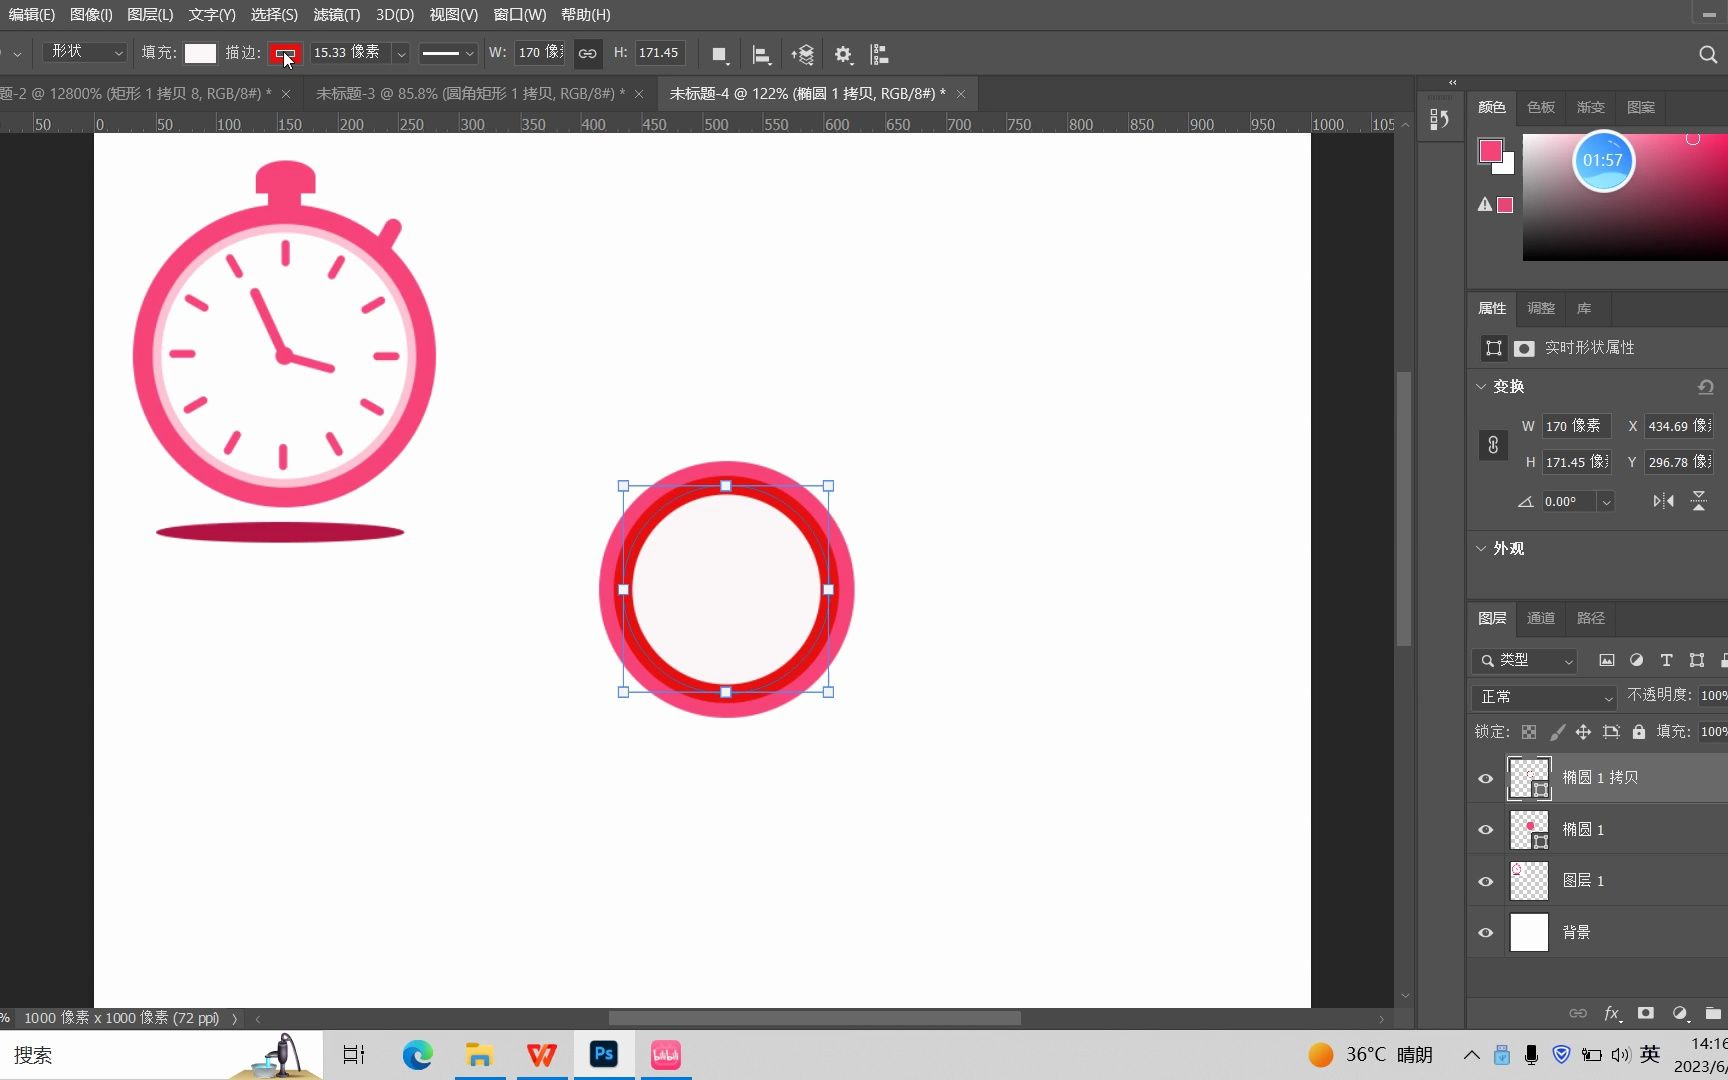Filter layers by shape icon
The height and width of the screenshot is (1080, 1728).
[1697, 660]
